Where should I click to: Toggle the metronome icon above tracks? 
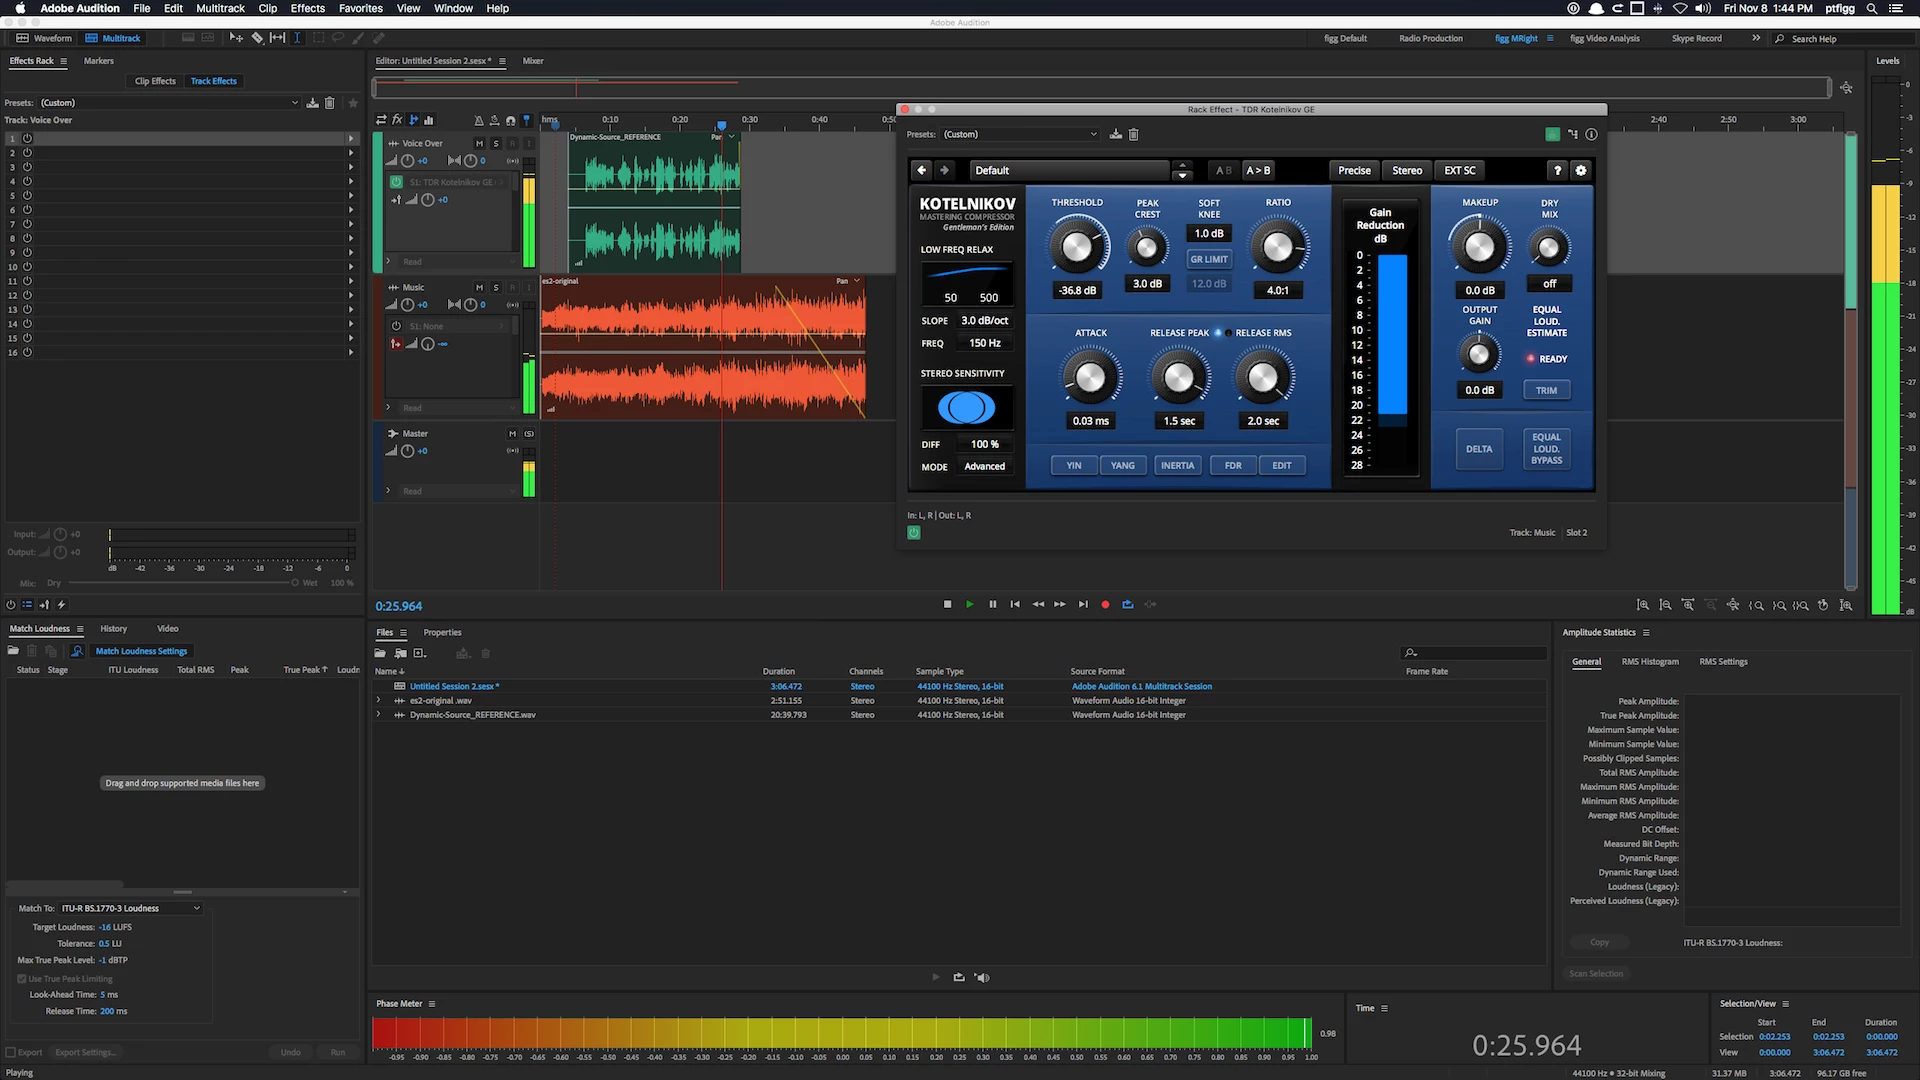click(478, 120)
